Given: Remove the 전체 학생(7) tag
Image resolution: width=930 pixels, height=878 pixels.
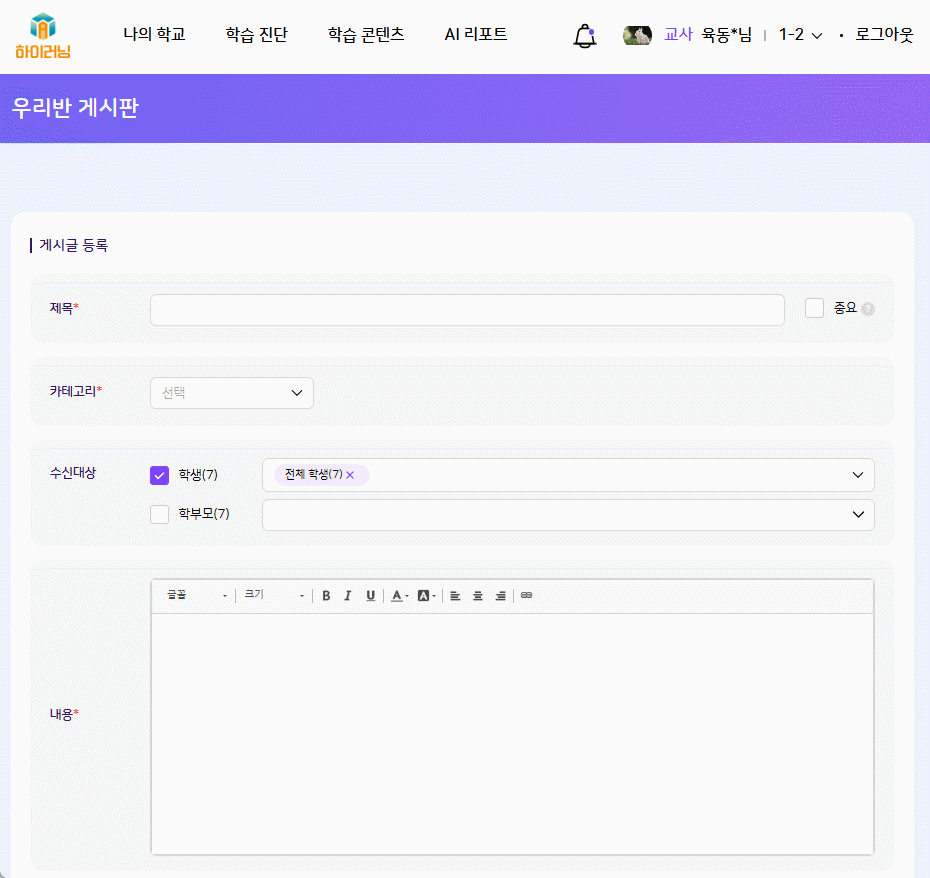Looking at the screenshot, I should click(x=350, y=475).
